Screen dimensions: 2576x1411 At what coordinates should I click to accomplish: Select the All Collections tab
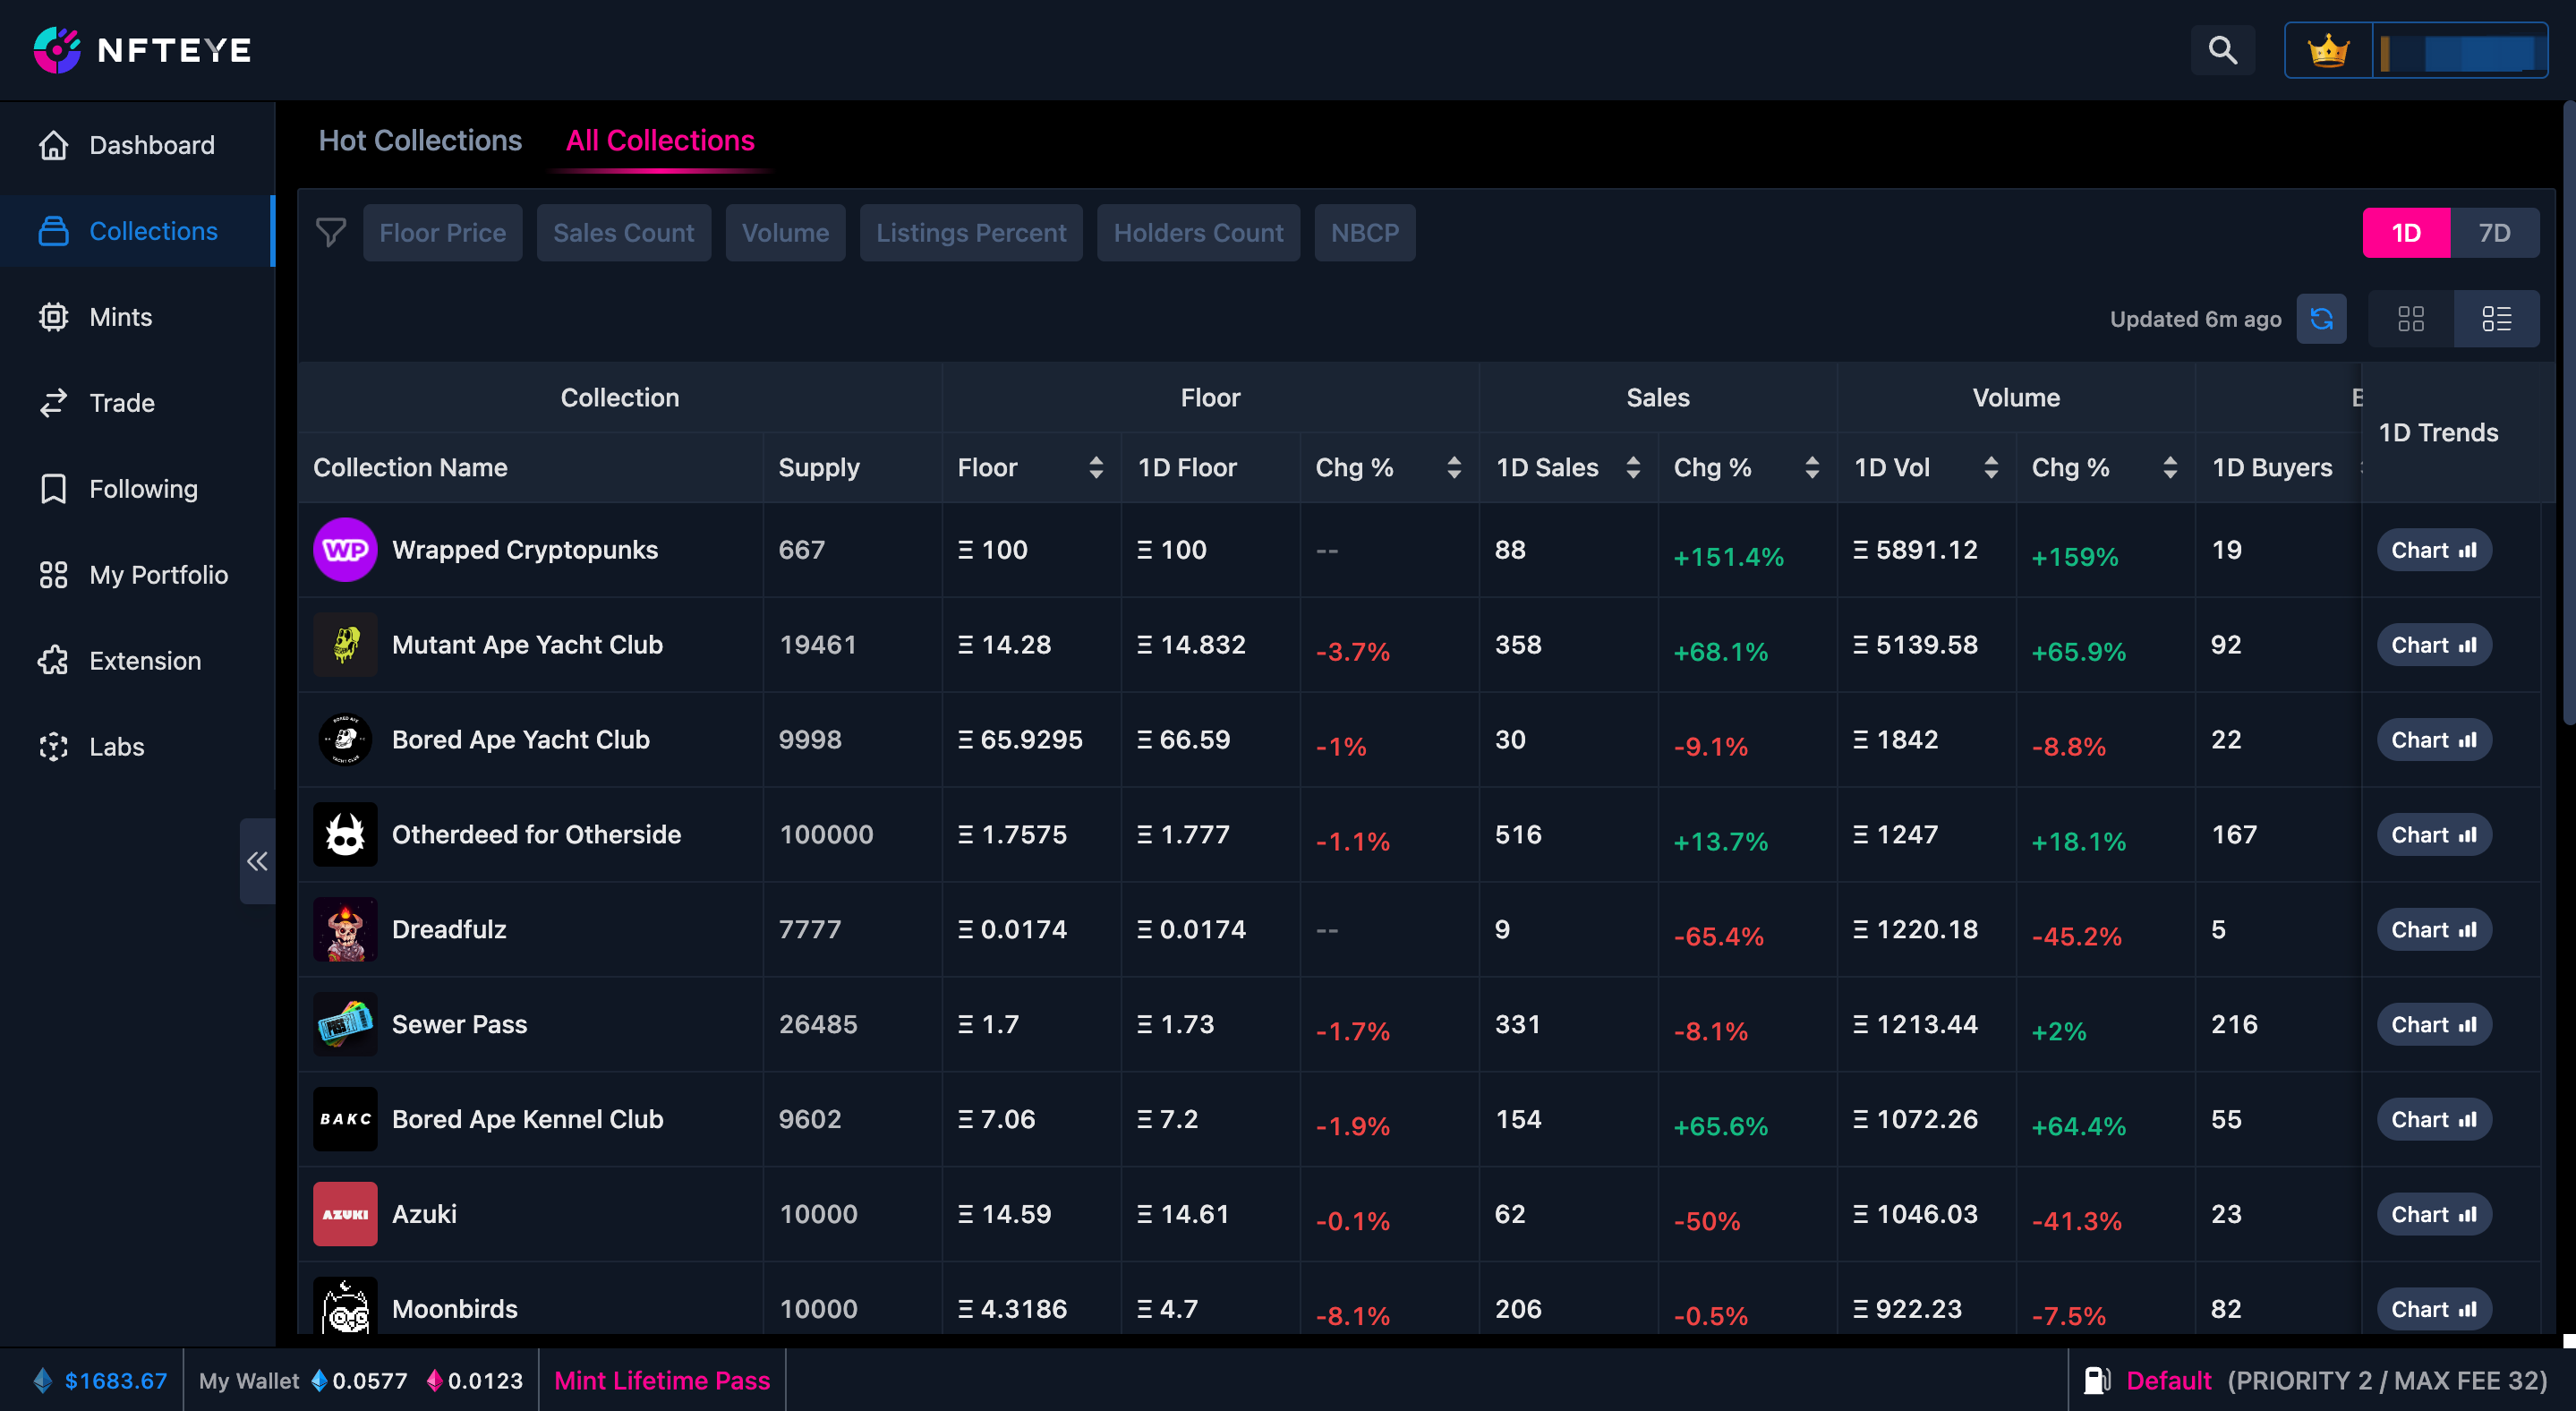pos(660,141)
